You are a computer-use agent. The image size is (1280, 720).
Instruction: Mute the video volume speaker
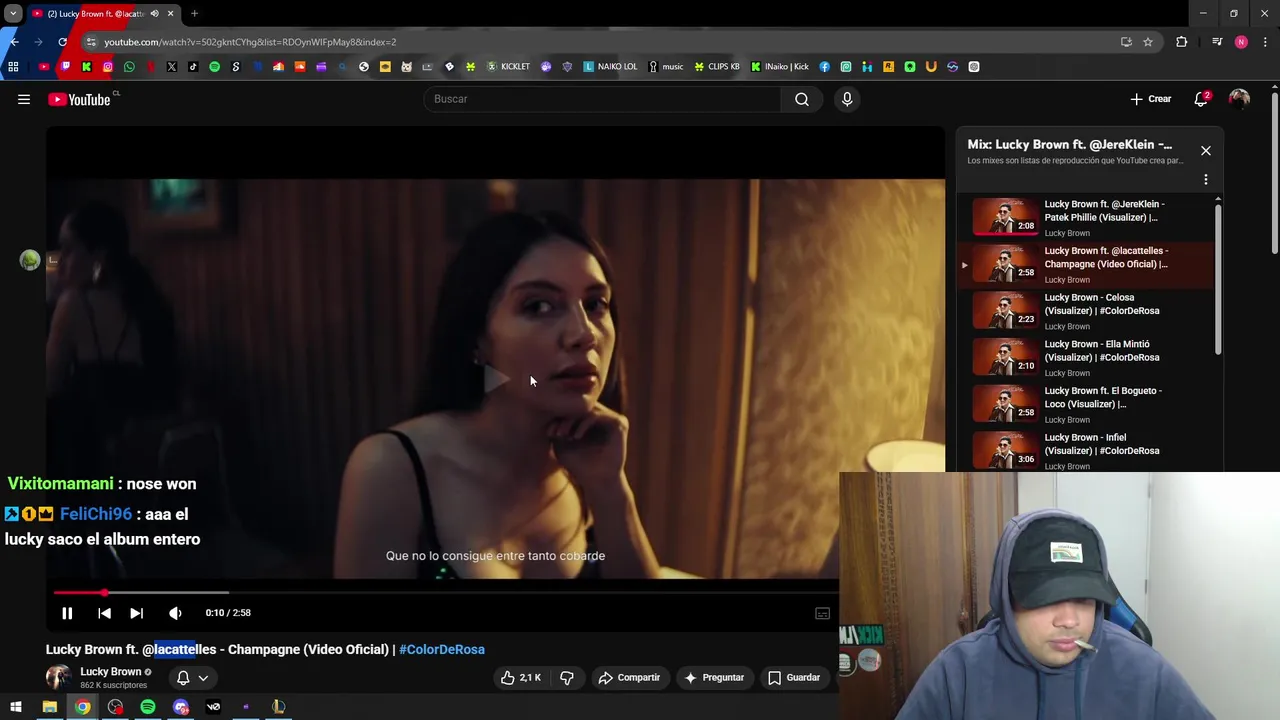point(175,613)
